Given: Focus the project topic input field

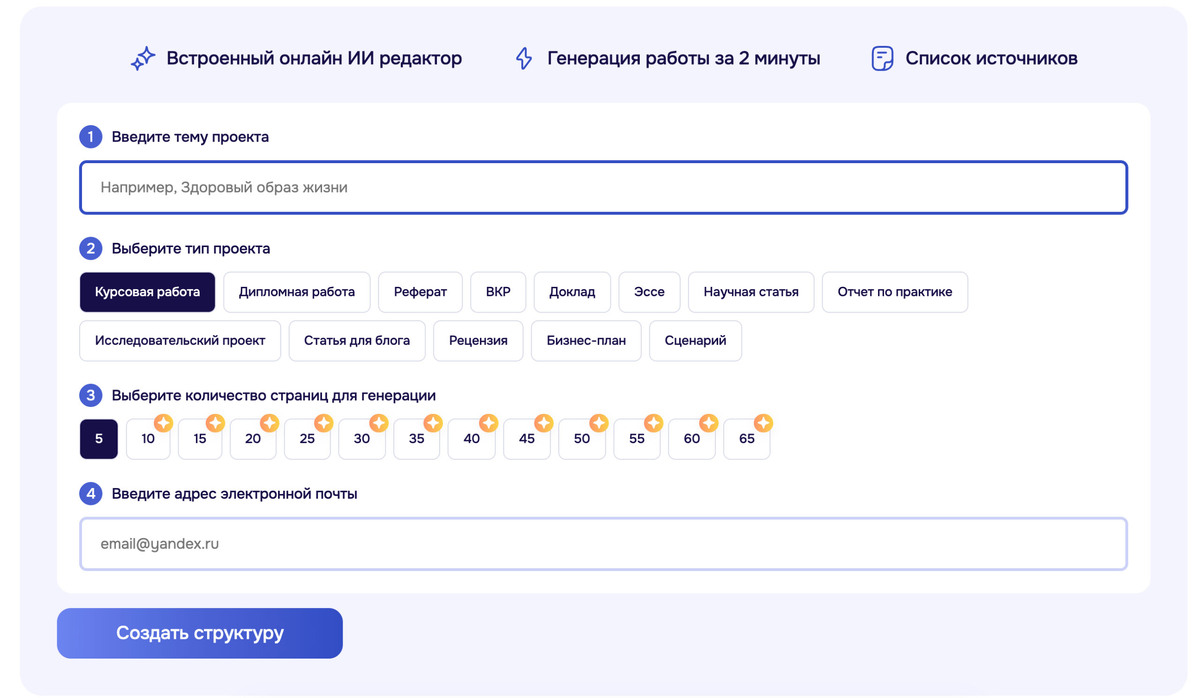Looking at the screenshot, I should pos(603,187).
